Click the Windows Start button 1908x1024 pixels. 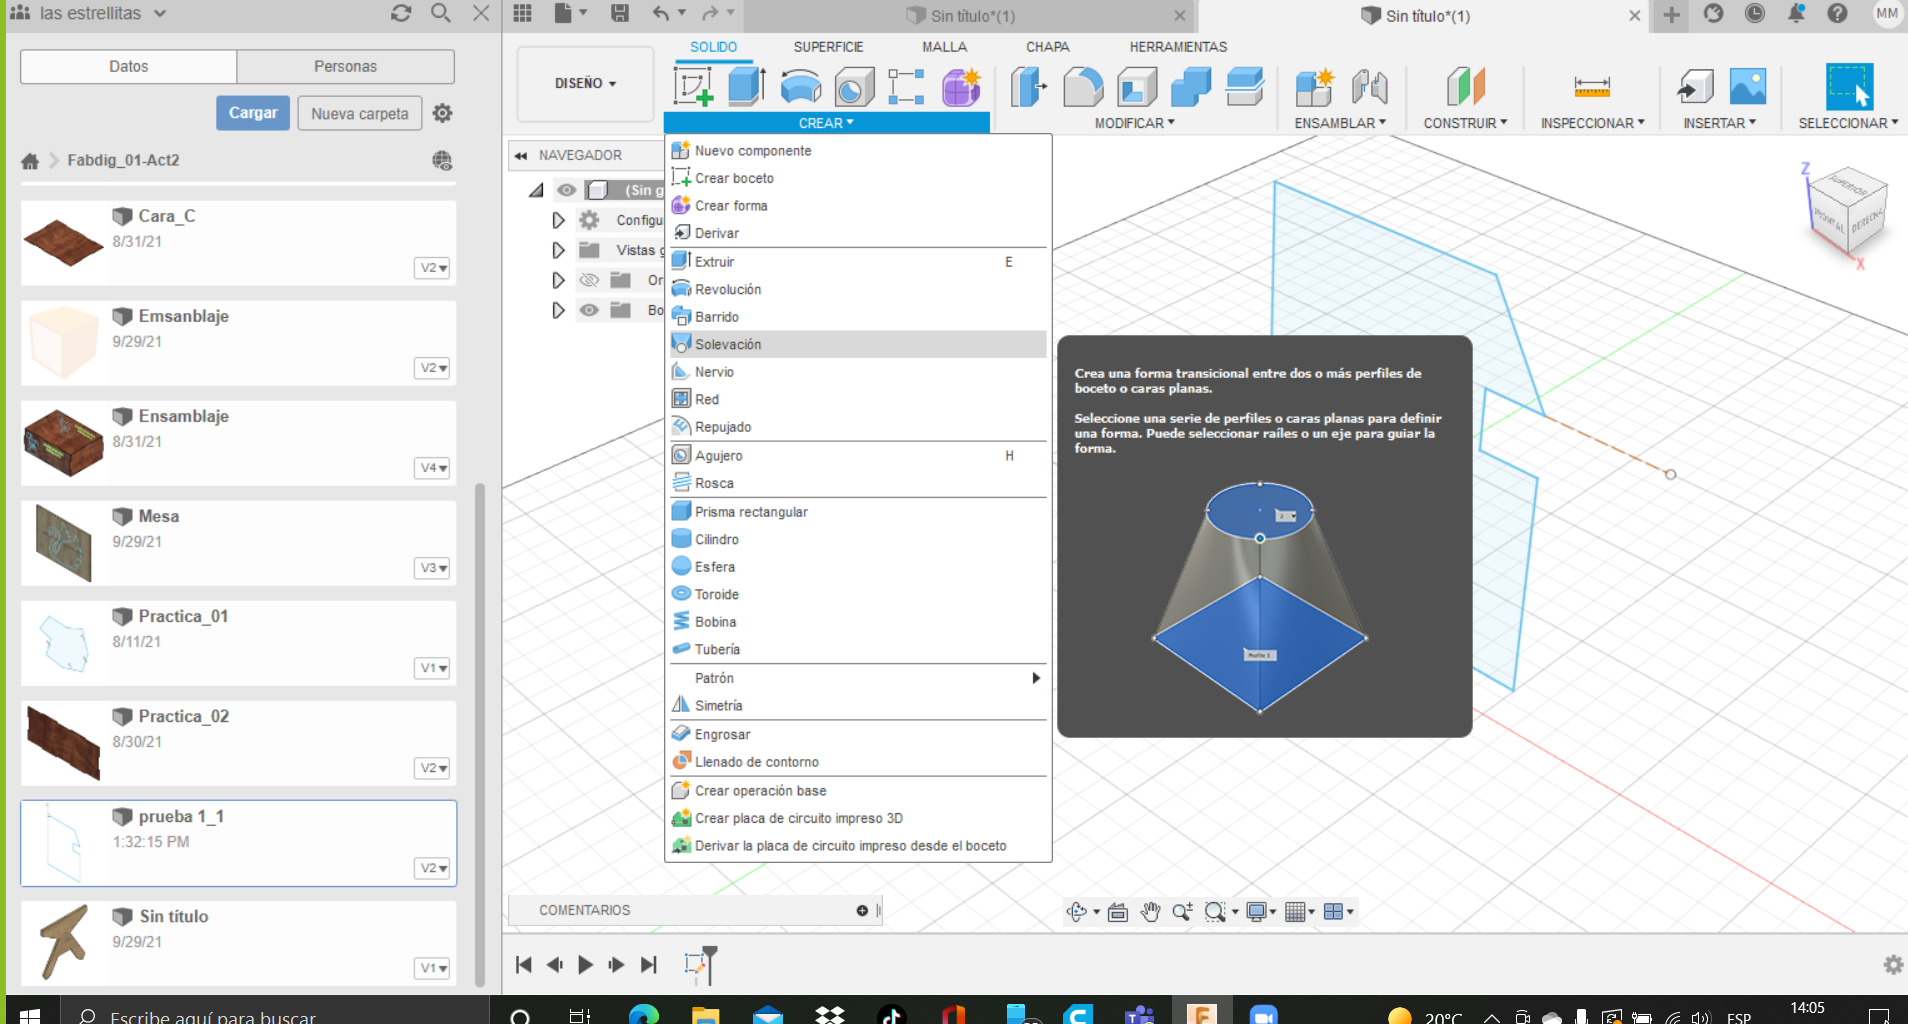point(30,1015)
